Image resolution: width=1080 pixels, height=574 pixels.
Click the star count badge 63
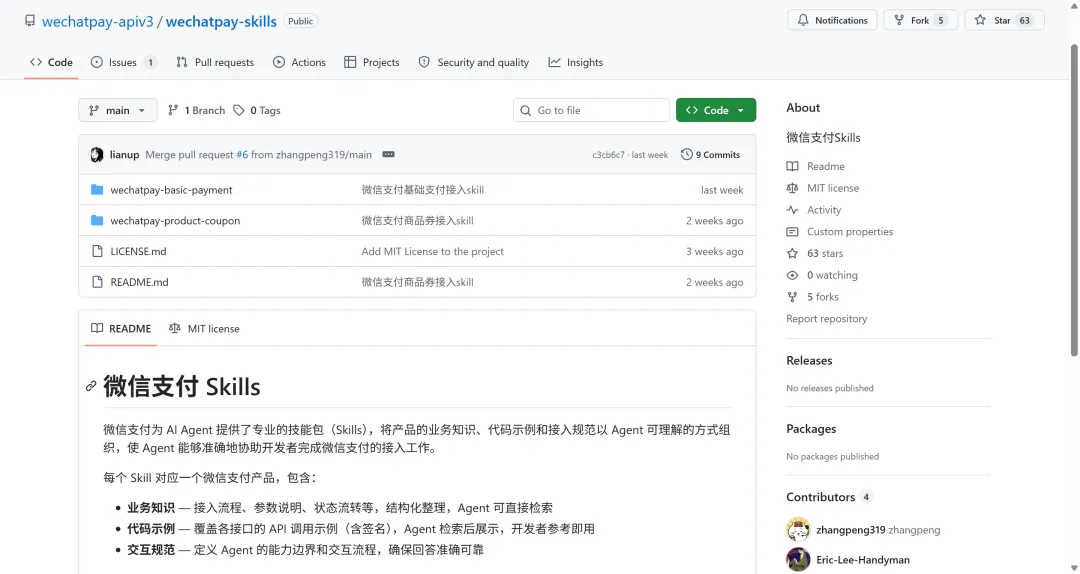coord(1025,21)
